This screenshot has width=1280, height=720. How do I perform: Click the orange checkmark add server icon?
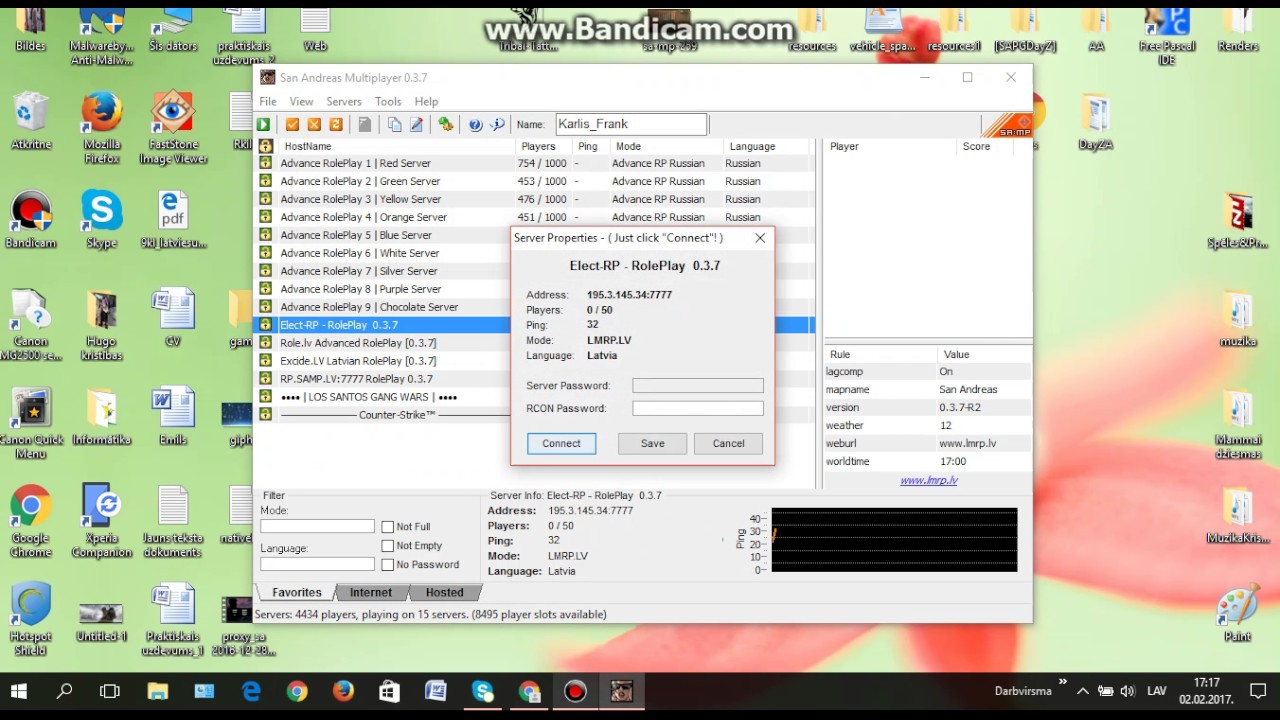tap(293, 124)
